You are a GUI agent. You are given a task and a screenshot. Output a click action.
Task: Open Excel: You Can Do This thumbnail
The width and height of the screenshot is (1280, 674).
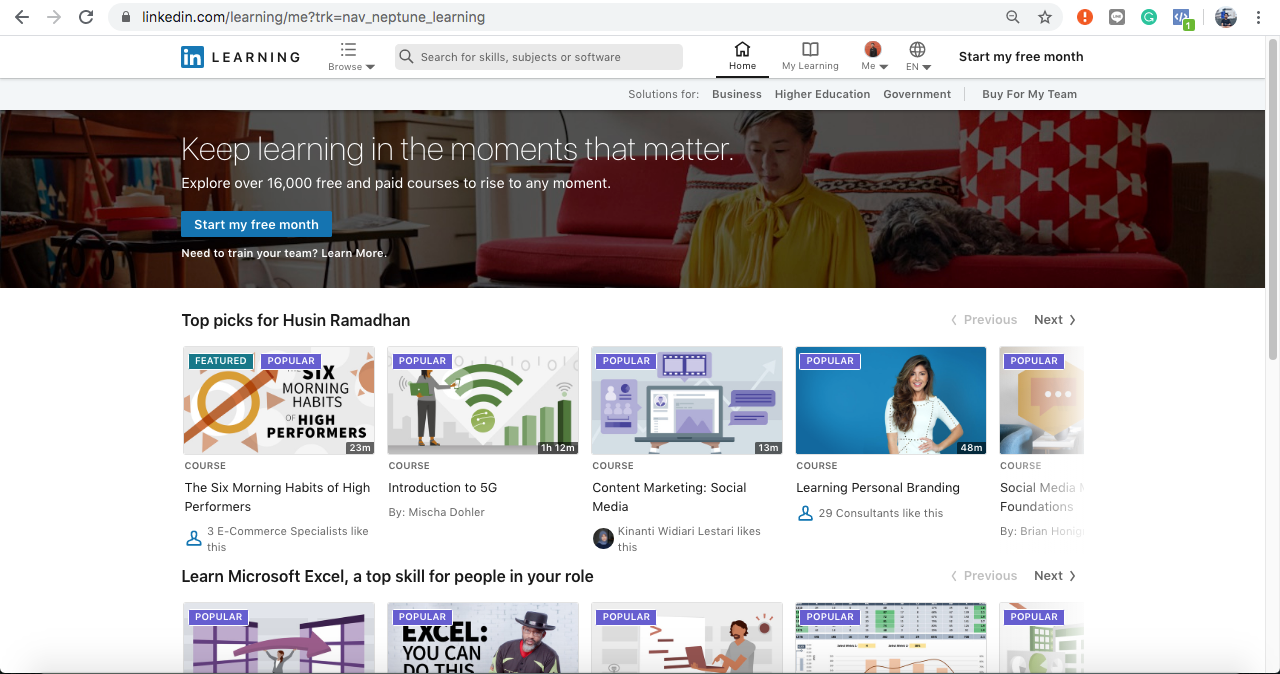pyautogui.click(x=483, y=638)
